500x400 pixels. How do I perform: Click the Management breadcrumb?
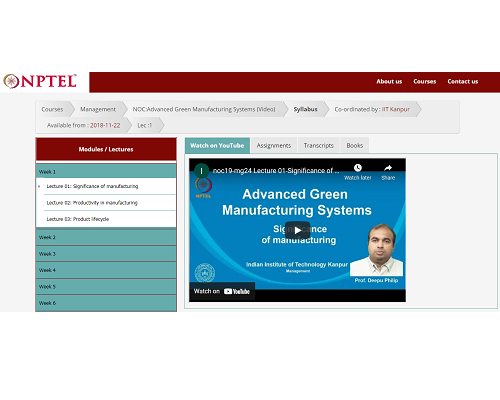[98, 109]
